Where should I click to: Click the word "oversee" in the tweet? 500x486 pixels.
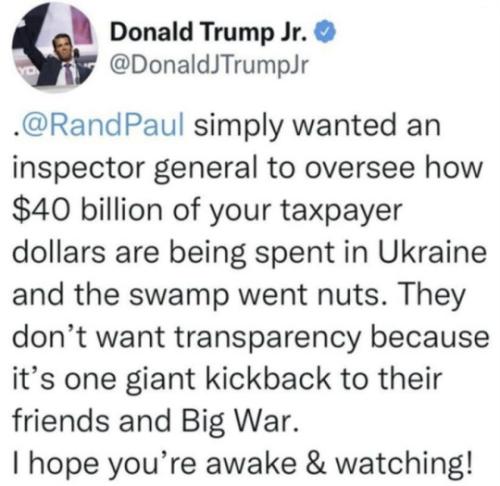[x=363, y=169]
